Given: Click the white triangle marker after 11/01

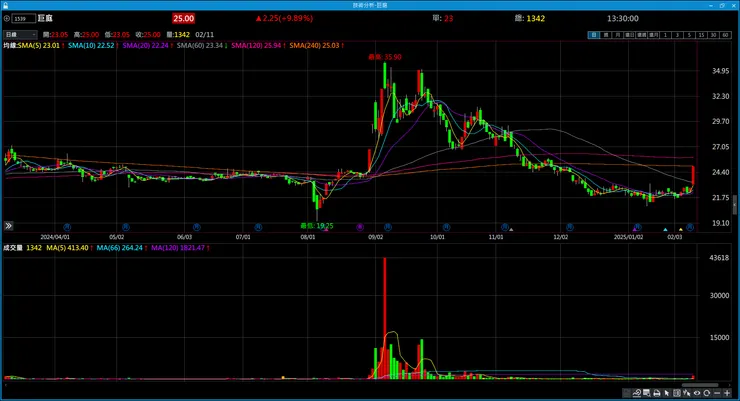Looking at the screenshot, I should (511, 230).
